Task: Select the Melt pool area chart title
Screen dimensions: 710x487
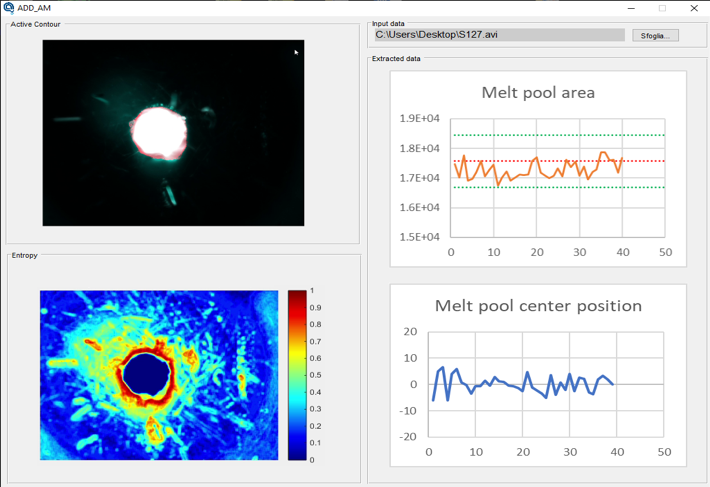Action: tap(538, 93)
